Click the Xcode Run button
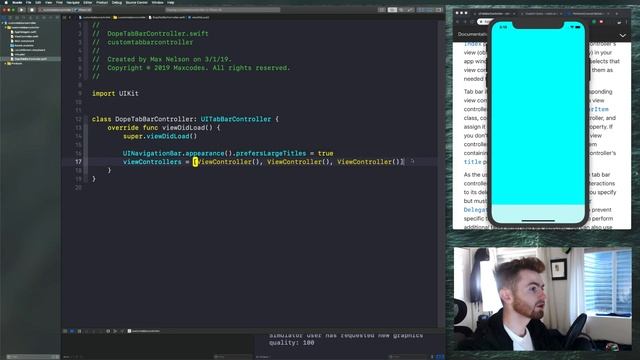The height and width of the screenshot is (360, 640). pyautogui.click(x=21, y=10)
